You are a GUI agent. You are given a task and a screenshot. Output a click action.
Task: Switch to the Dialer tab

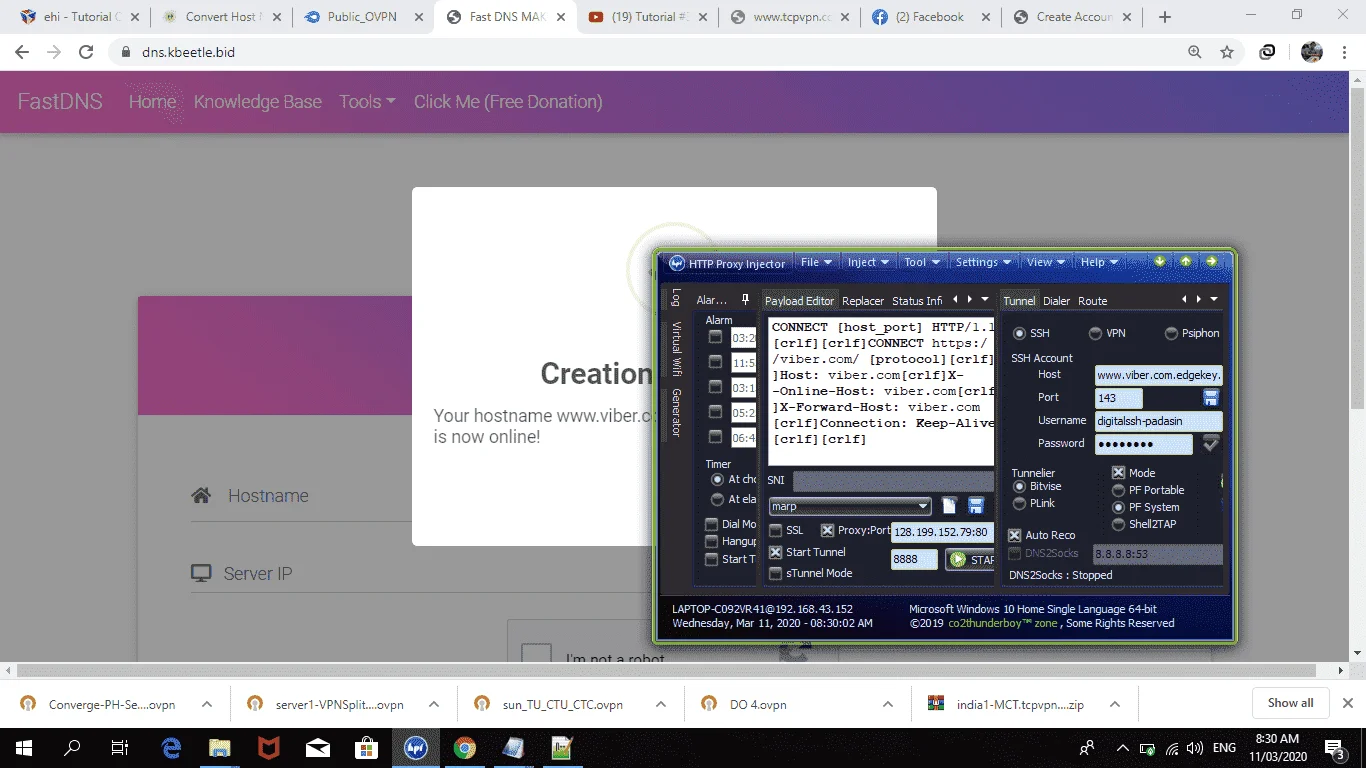[1056, 301]
